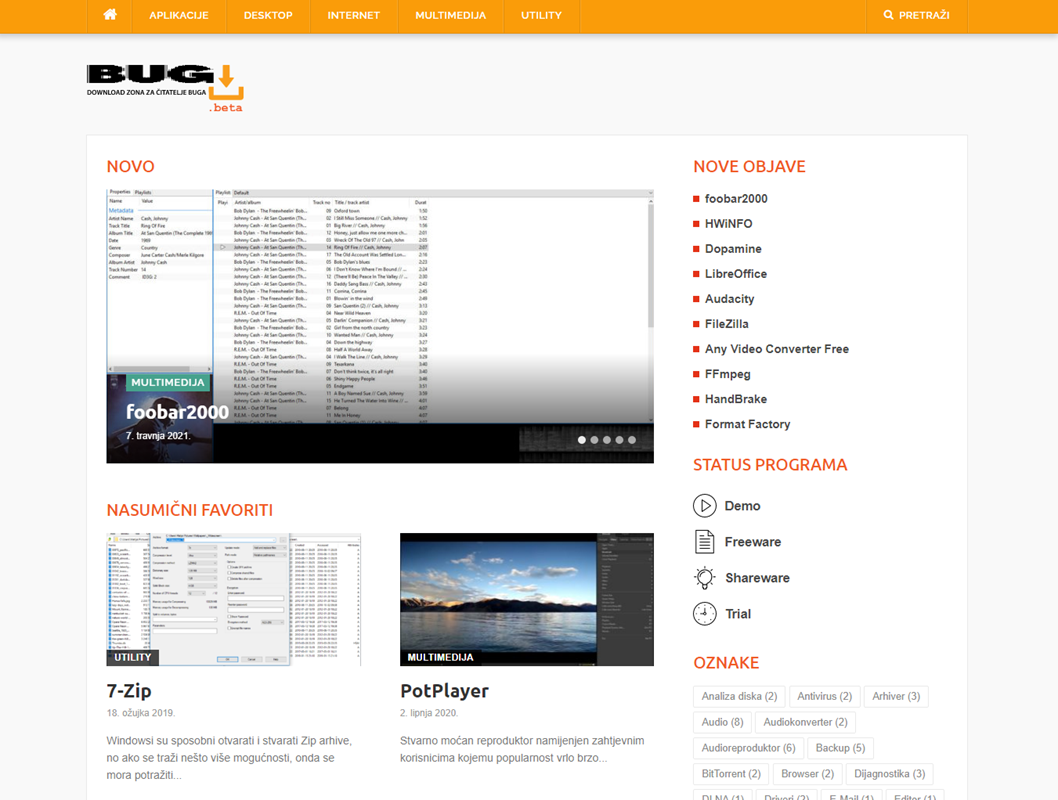Jump to the second carousel slide dot
The width and height of the screenshot is (1058, 800).
point(594,440)
